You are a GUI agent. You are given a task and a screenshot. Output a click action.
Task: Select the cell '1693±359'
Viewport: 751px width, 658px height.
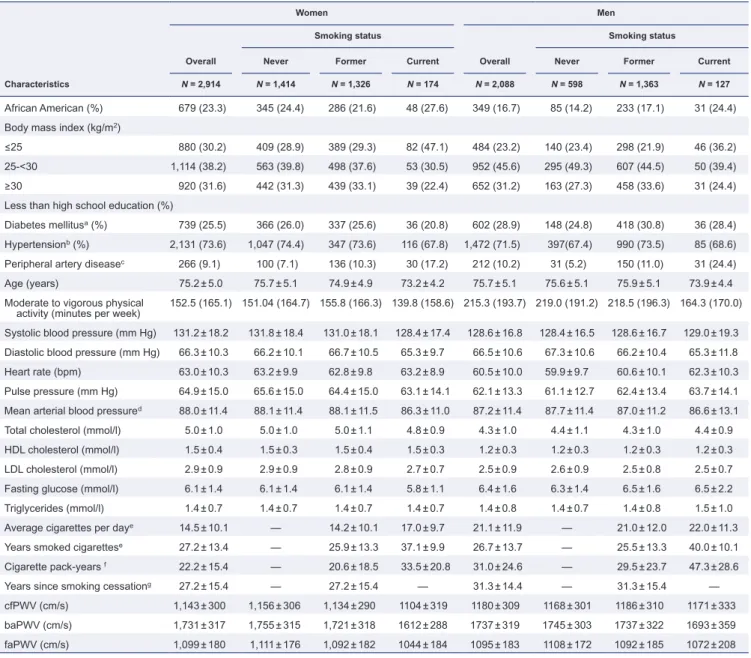(711, 625)
